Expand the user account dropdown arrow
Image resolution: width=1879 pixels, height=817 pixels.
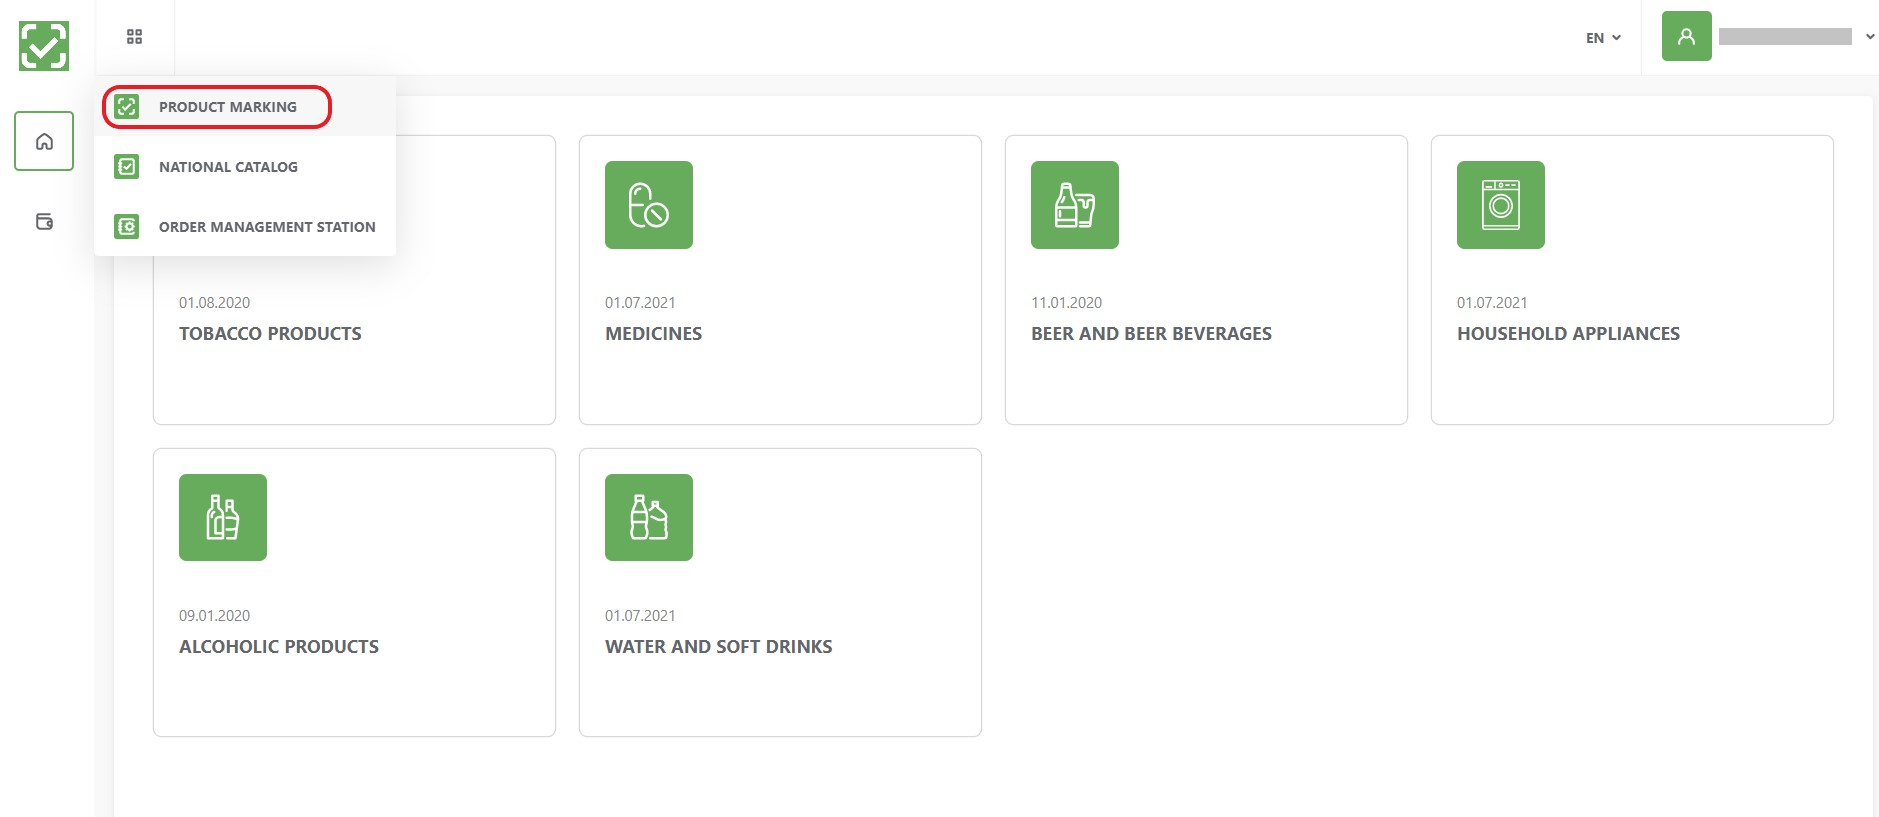[x=1870, y=36]
